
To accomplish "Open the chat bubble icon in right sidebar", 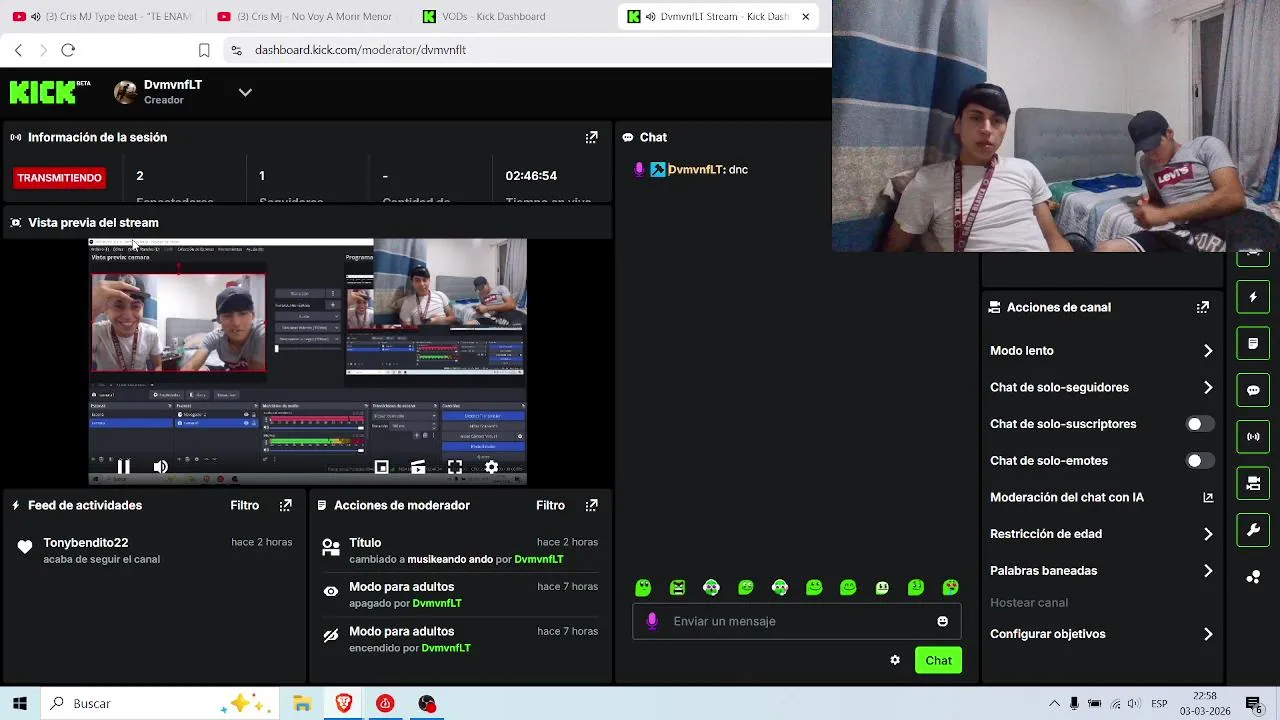I will coord(1253,390).
